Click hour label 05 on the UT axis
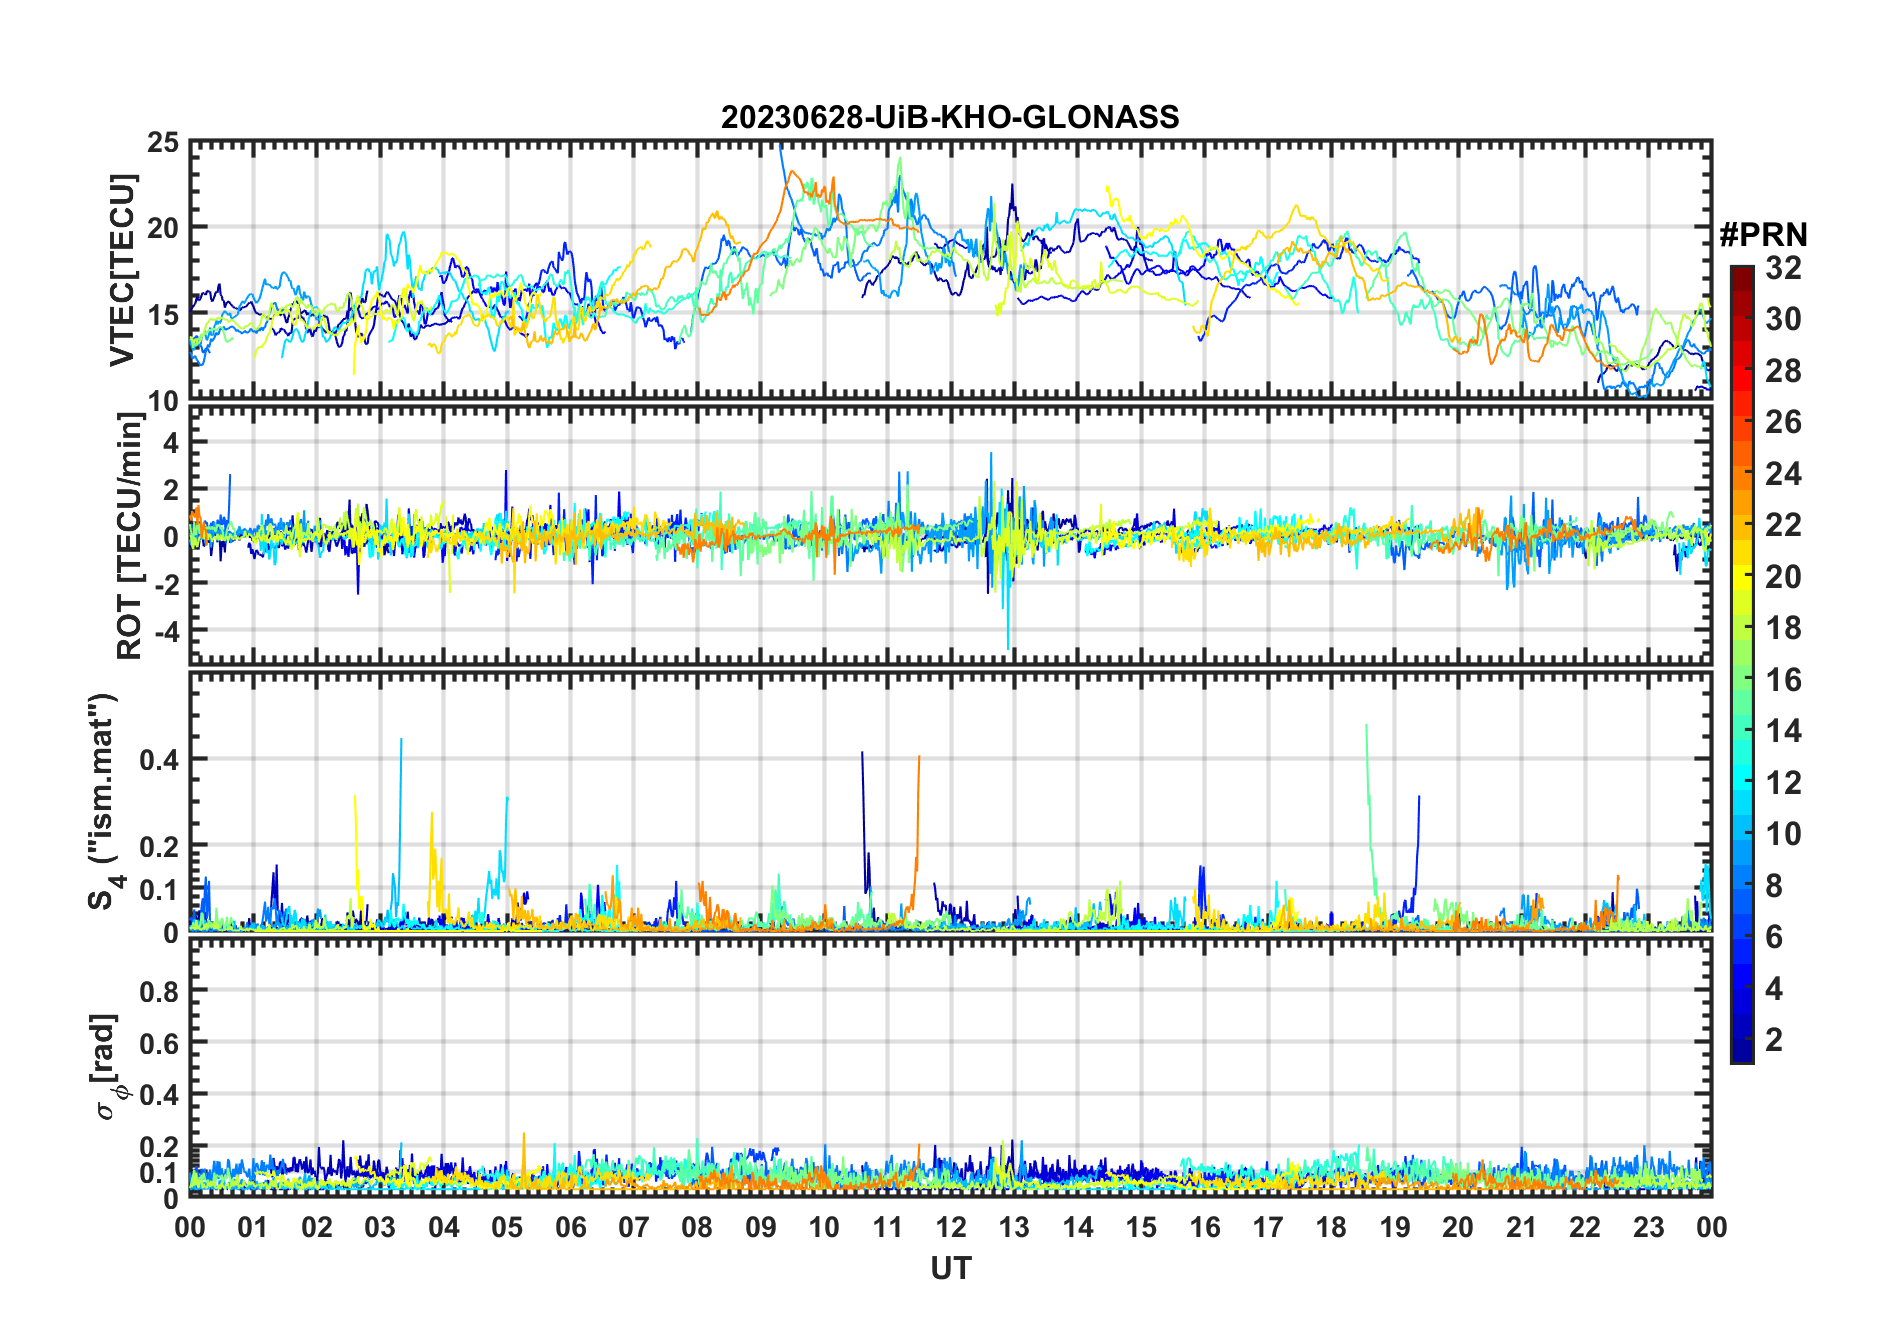1902x1330 pixels. click(507, 1227)
